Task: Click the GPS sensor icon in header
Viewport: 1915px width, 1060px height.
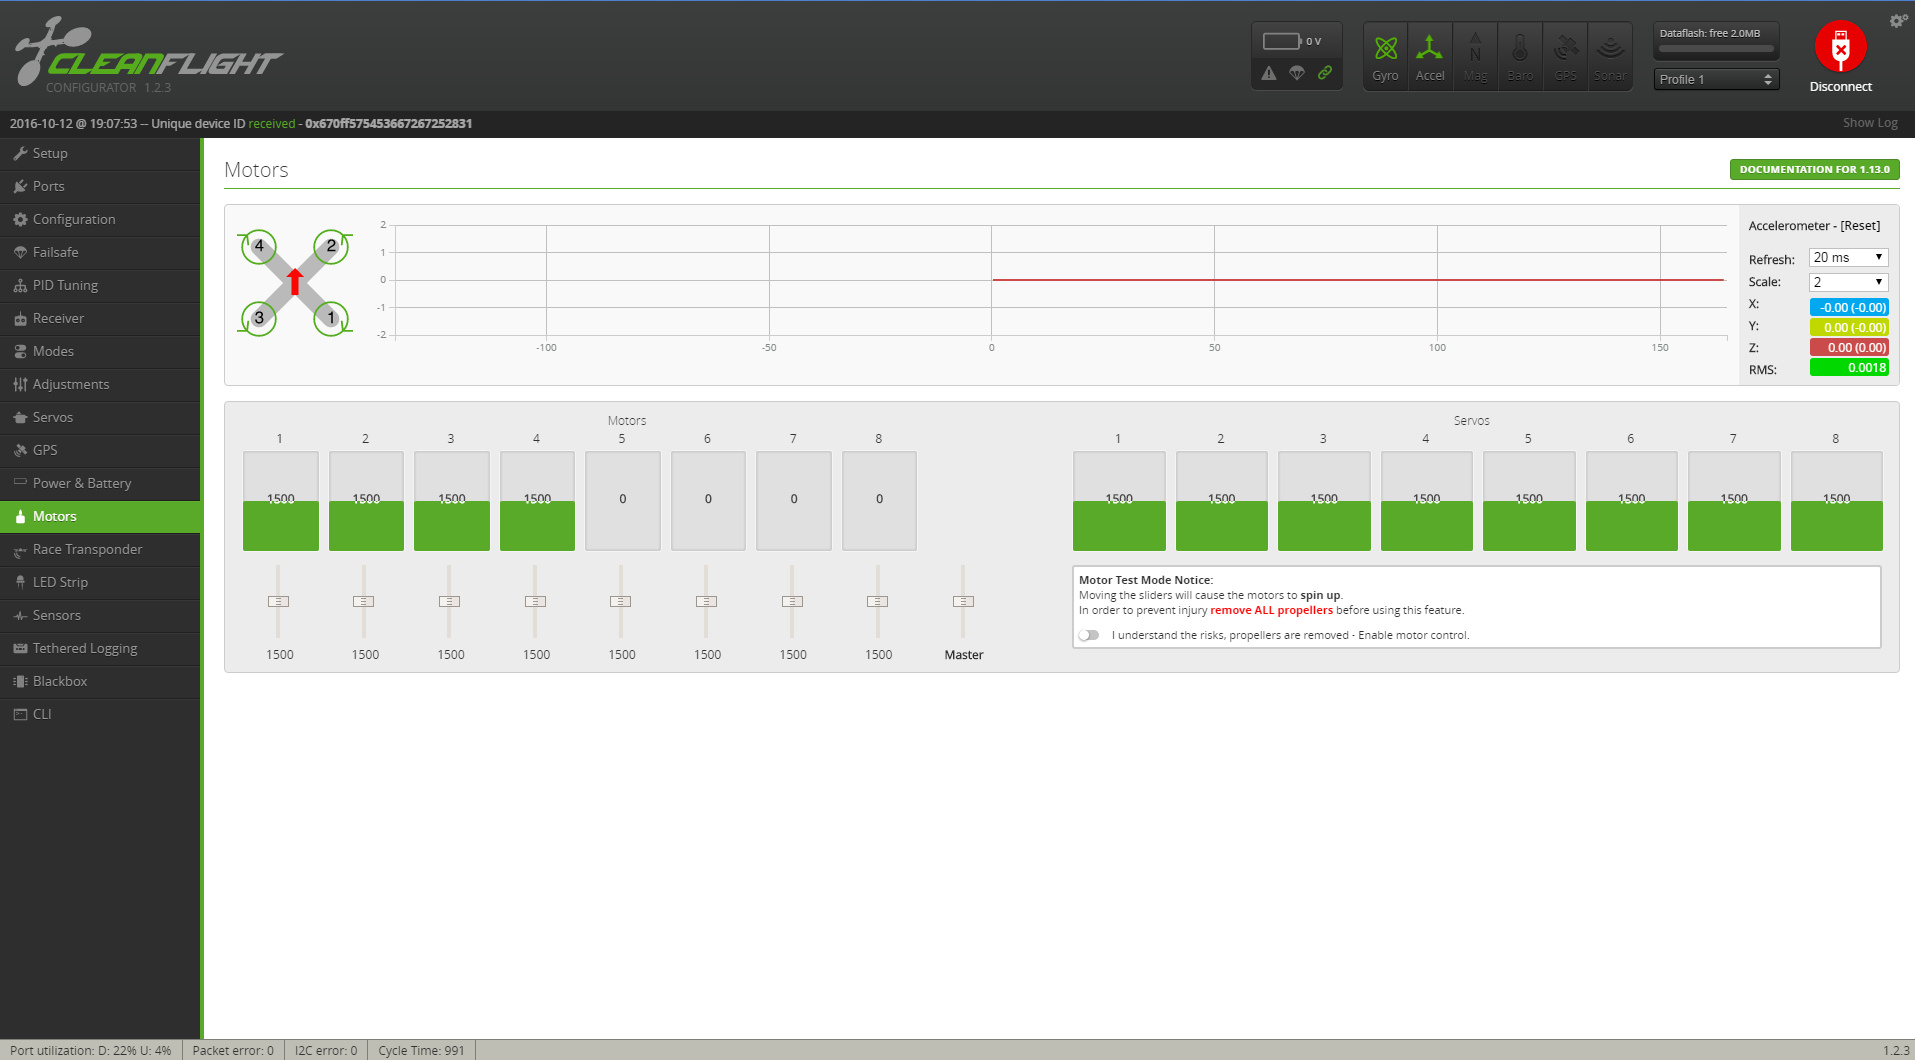Action: 1565,56
